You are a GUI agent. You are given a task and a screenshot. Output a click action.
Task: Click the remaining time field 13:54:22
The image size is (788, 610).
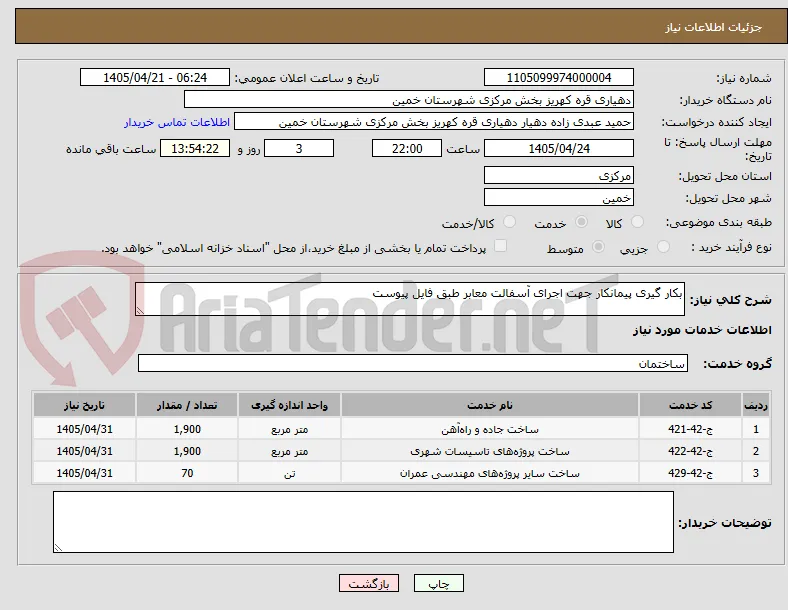point(195,148)
